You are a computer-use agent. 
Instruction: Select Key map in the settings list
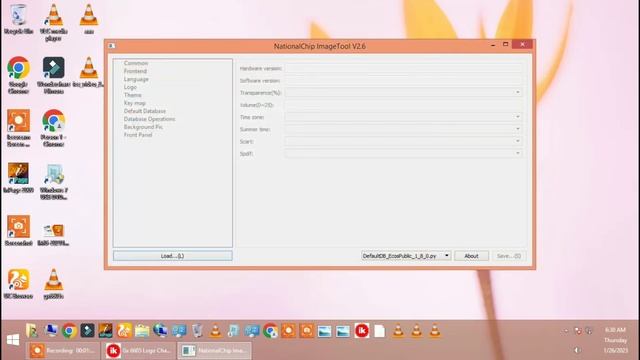pyautogui.click(x=135, y=103)
